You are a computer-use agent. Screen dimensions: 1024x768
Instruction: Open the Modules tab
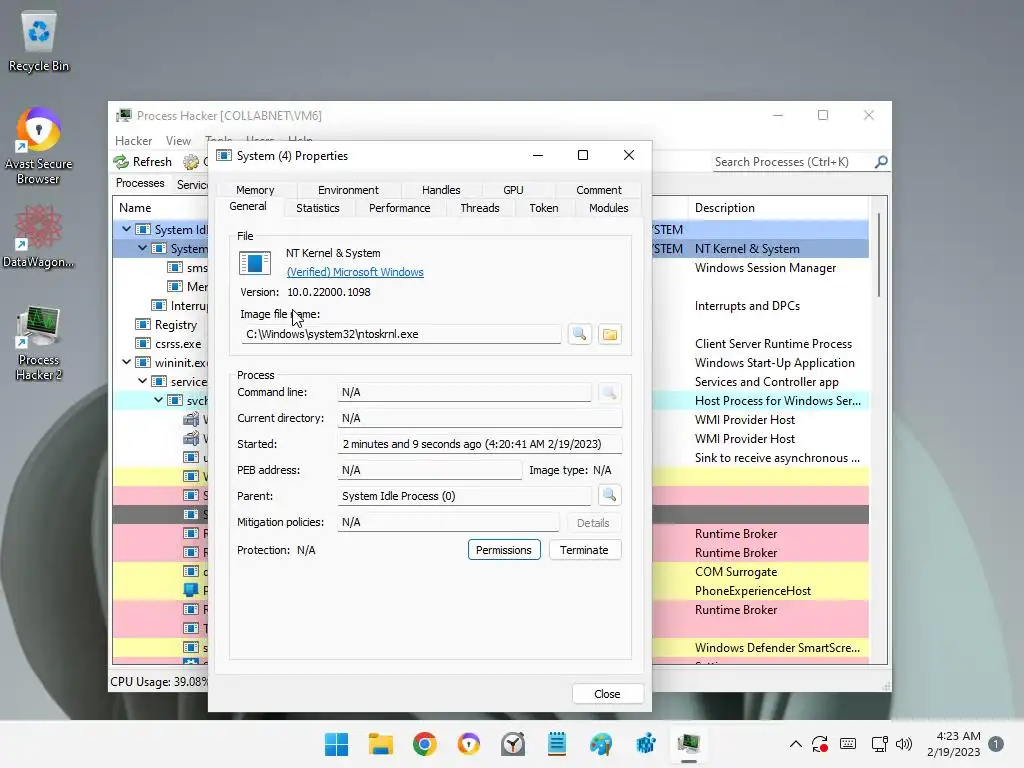pos(608,208)
